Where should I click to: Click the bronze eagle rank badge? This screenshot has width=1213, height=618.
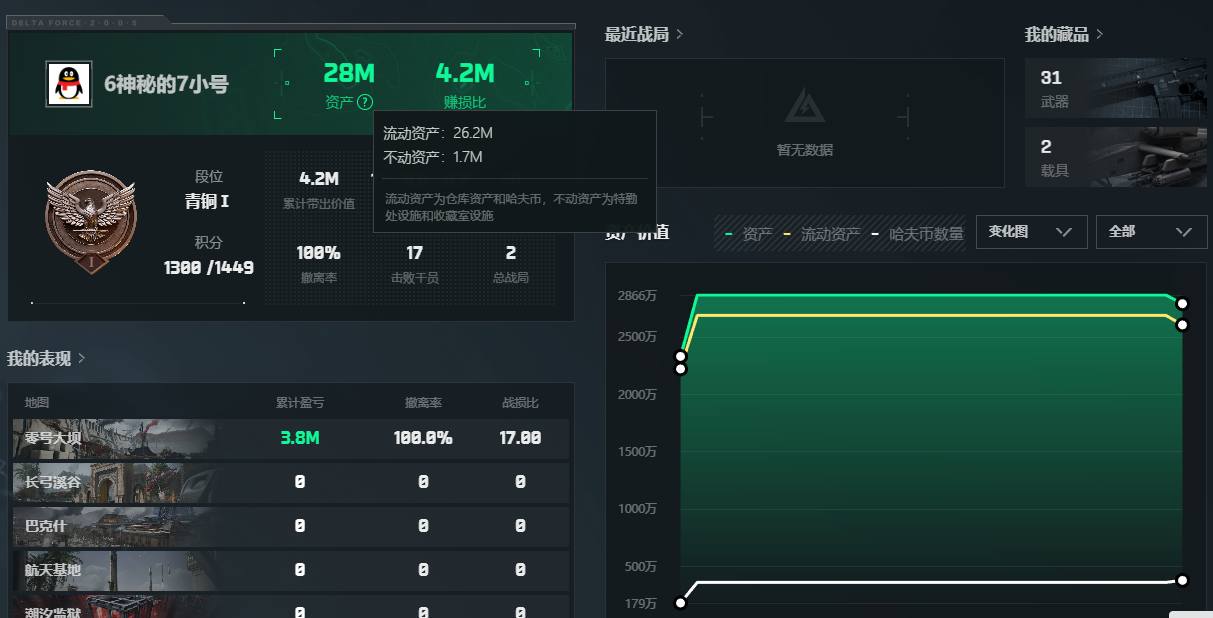click(90, 221)
